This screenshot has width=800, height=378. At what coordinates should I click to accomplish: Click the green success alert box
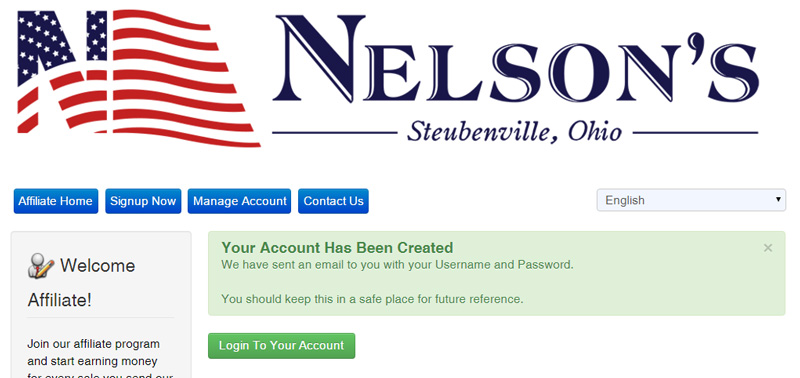pos(496,273)
